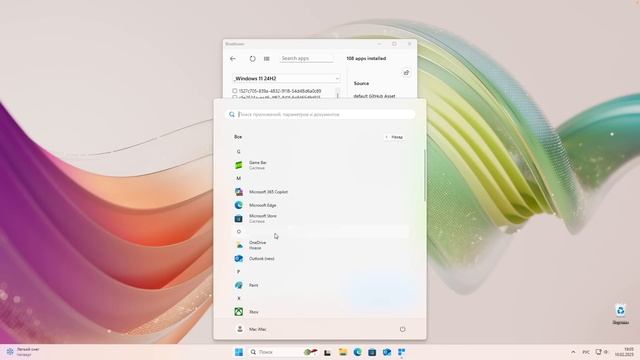Open Microsoft Store from Start list
640x360 pixels.
[320, 218]
